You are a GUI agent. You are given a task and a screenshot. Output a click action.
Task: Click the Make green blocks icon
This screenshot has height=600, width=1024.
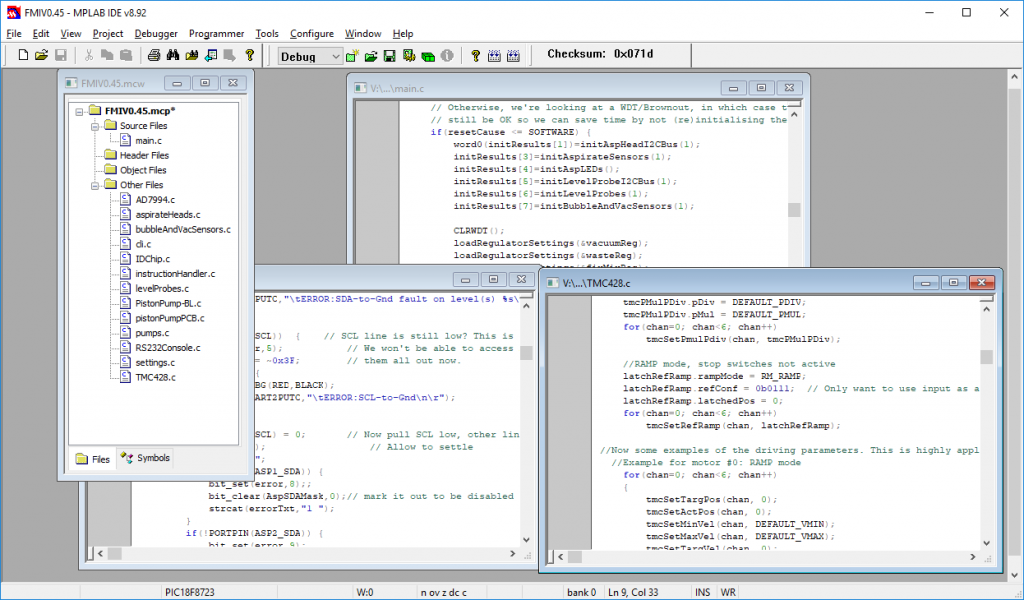click(427, 56)
